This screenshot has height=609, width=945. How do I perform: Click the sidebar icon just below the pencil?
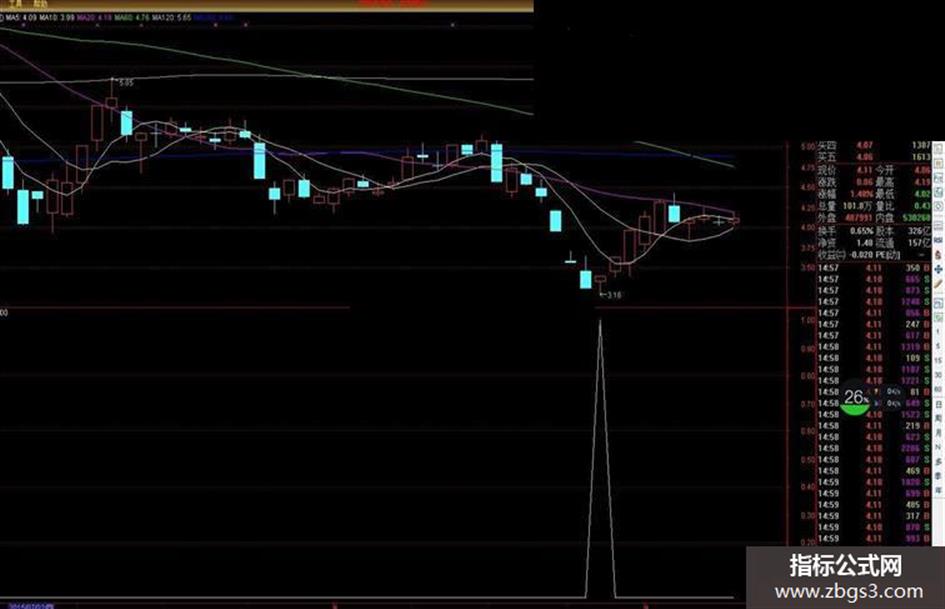point(938,302)
